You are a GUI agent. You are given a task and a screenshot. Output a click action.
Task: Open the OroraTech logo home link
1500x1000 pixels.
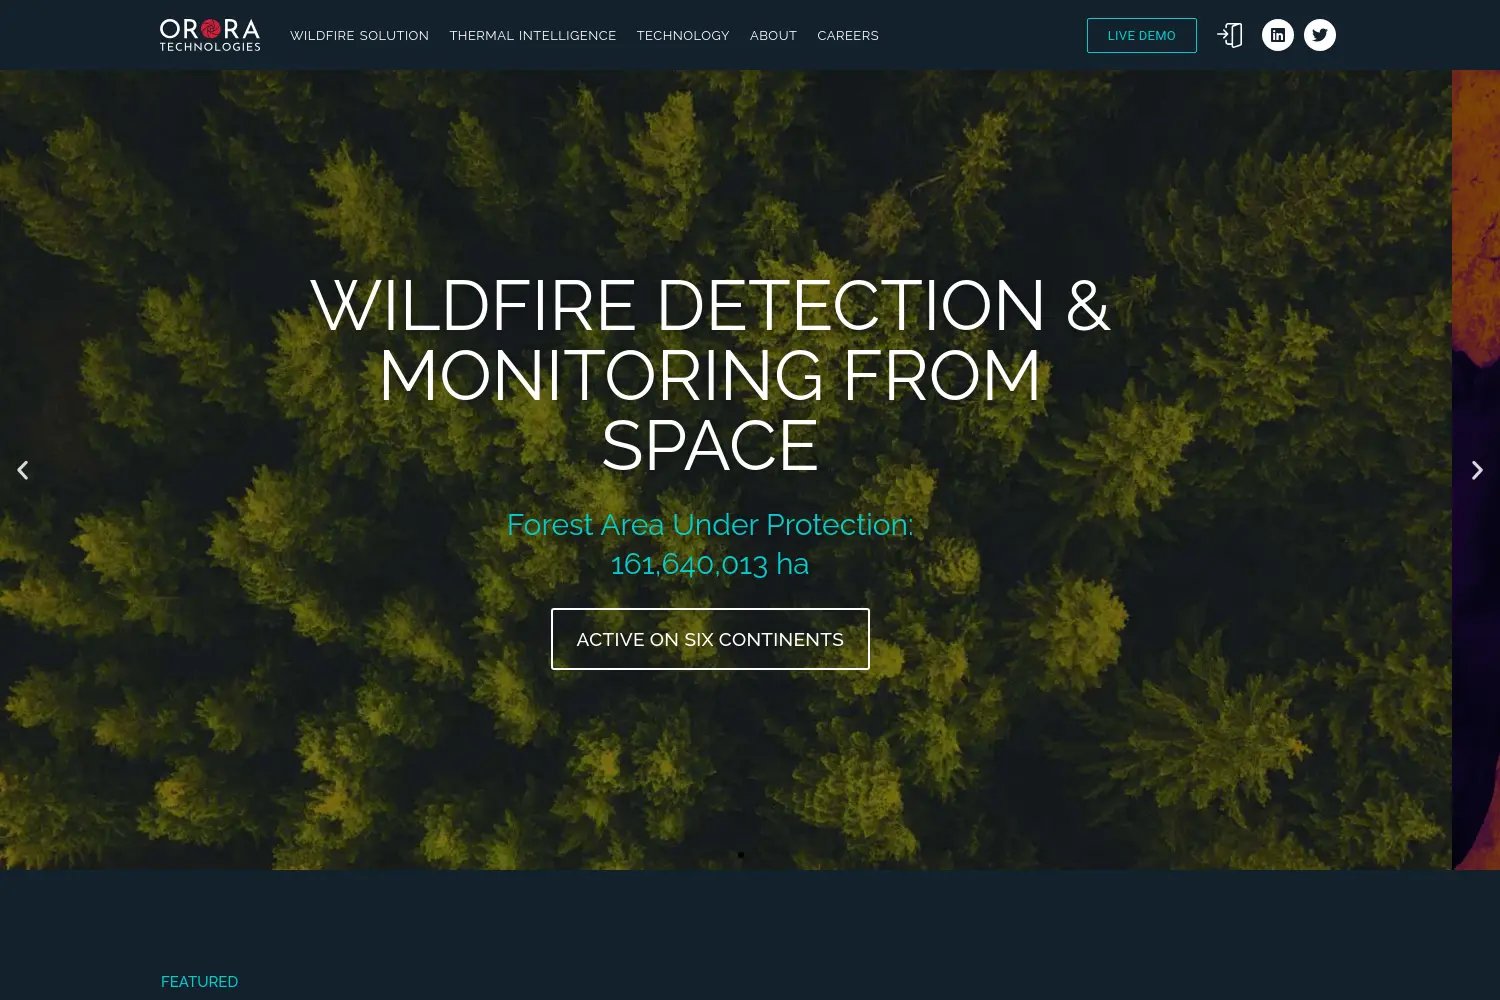[210, 35]
